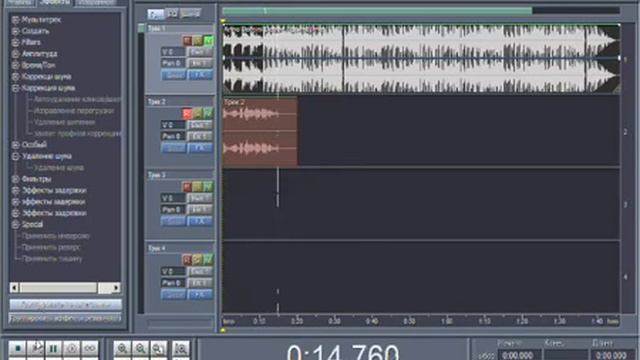Solo Трек 2 with its S button
Screen dimensions: 640x360
198,113
